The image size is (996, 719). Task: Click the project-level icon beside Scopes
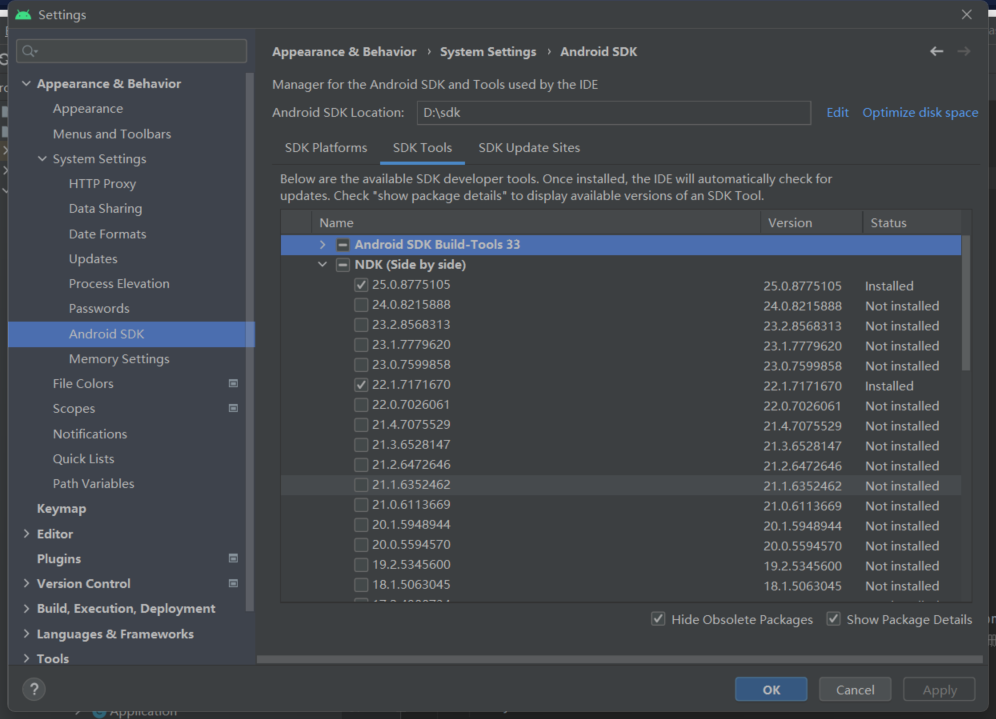point(233,408)
